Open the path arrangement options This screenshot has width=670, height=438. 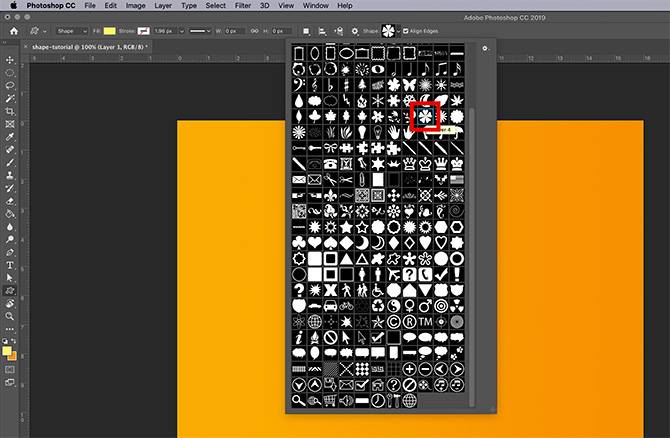338,31
